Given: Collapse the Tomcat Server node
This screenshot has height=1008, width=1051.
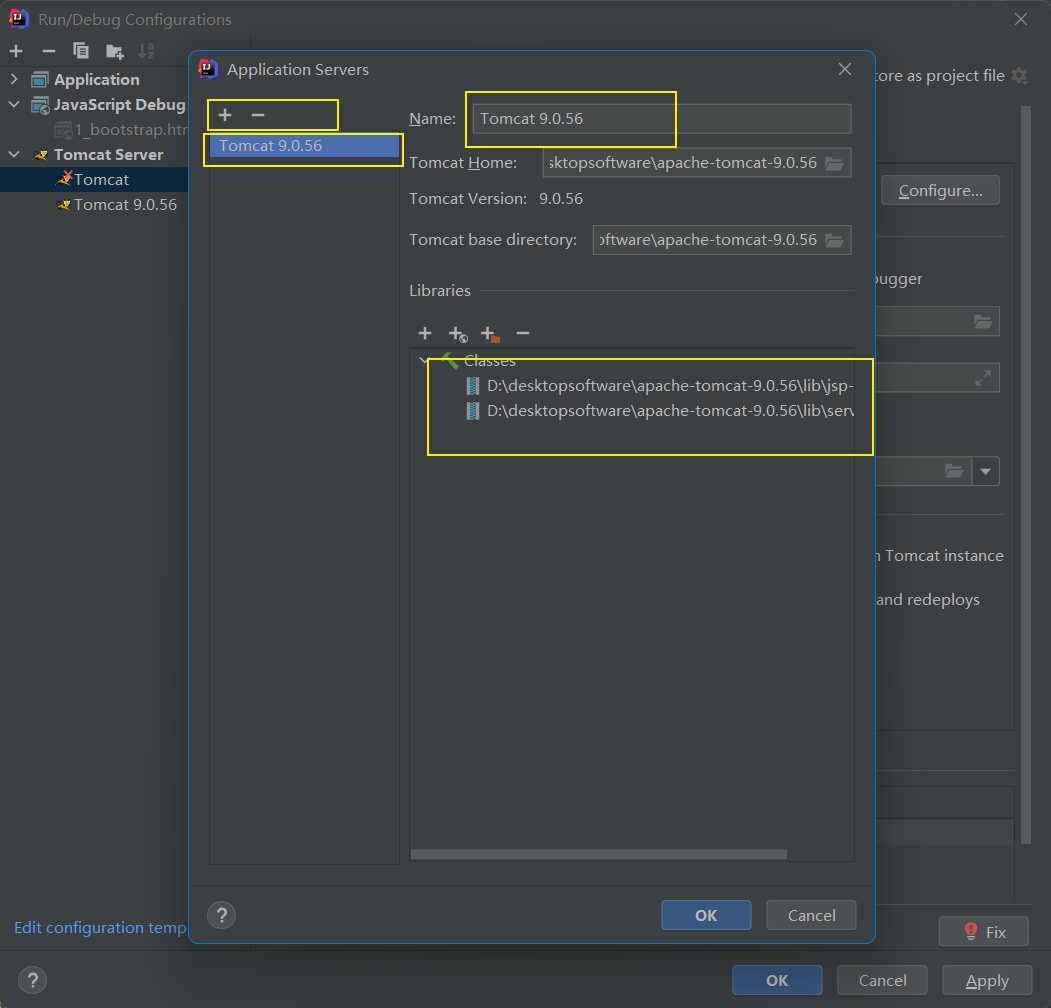Looking at the screenshot, I should (x=14, y=154).
